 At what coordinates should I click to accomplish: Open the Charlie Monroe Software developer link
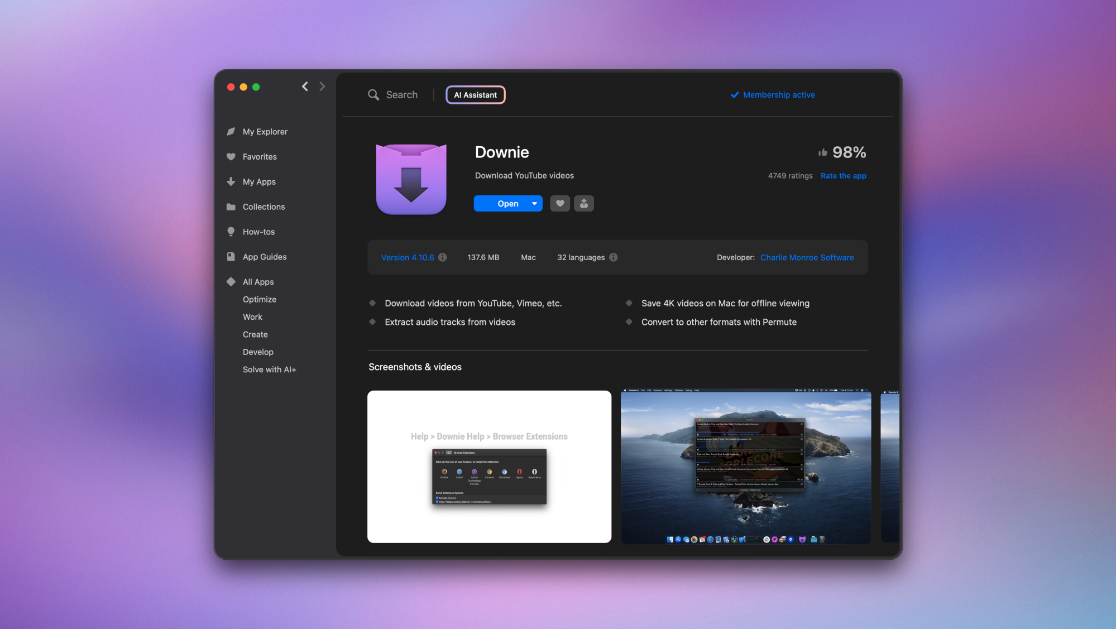(x=807, y=257)
